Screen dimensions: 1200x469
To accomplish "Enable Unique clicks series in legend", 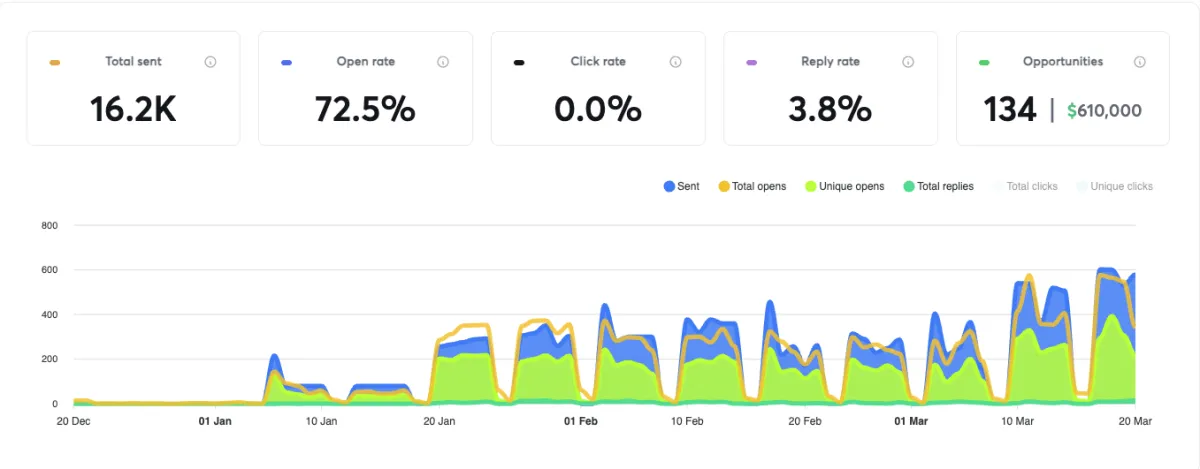I will click(1115, 186).
